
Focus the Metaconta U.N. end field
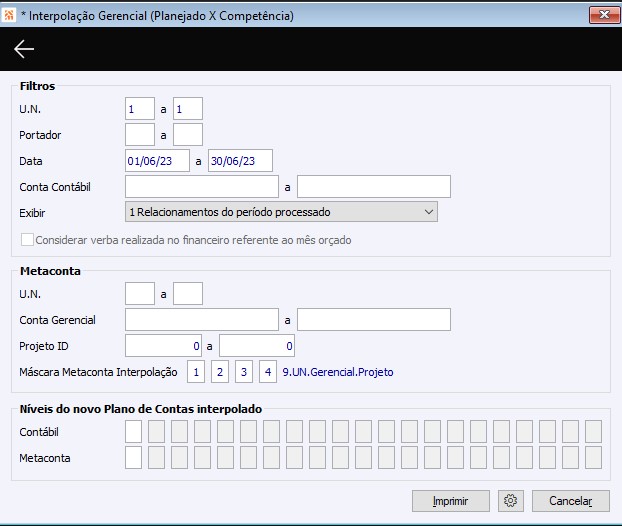tap(188, 294)
